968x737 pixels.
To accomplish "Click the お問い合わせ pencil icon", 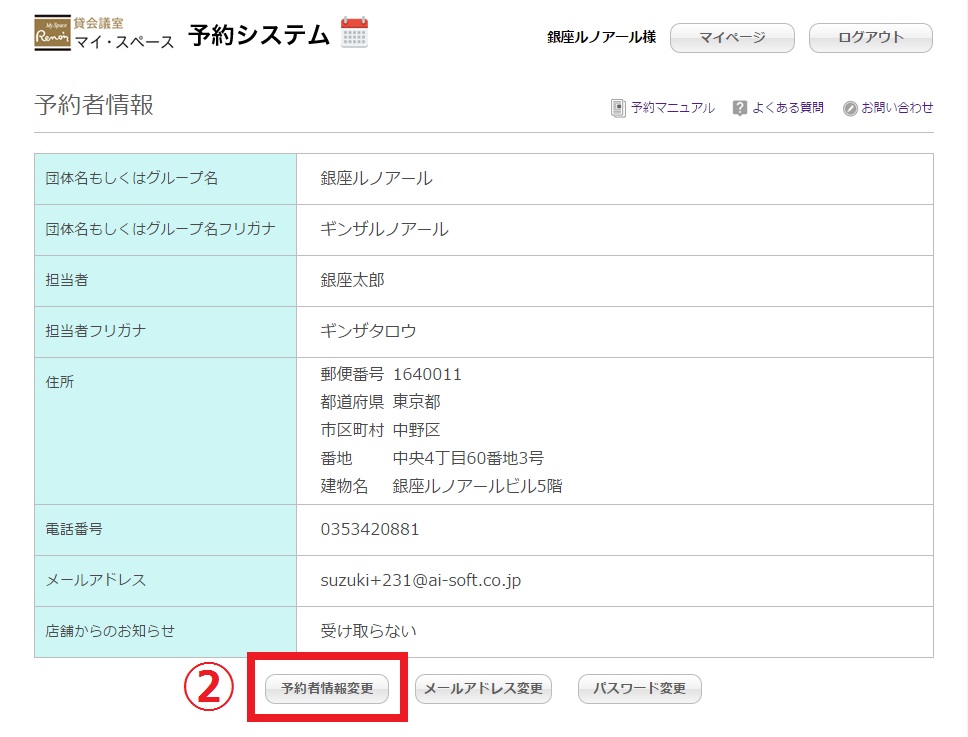I will tap(850, 108).
